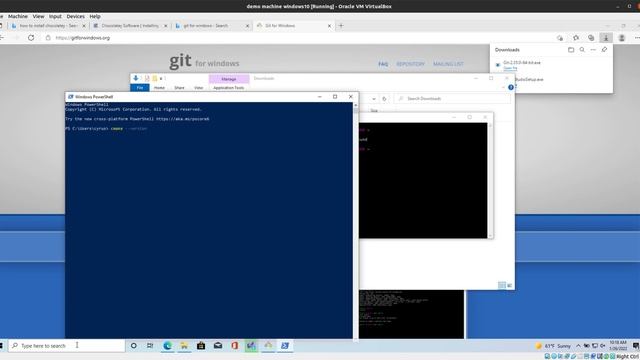640x360 pixels.
Task: Open the browser profile icon
Action: tap(622, 38)
